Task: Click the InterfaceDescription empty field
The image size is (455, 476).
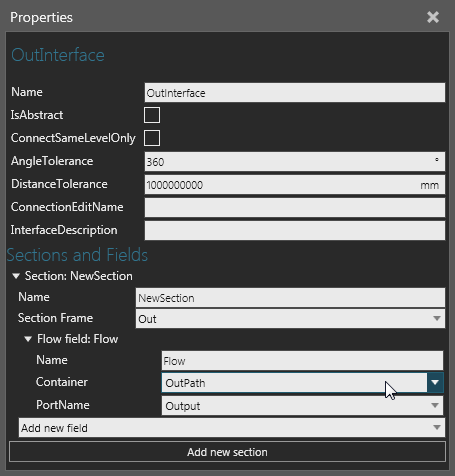Action: 295,231
